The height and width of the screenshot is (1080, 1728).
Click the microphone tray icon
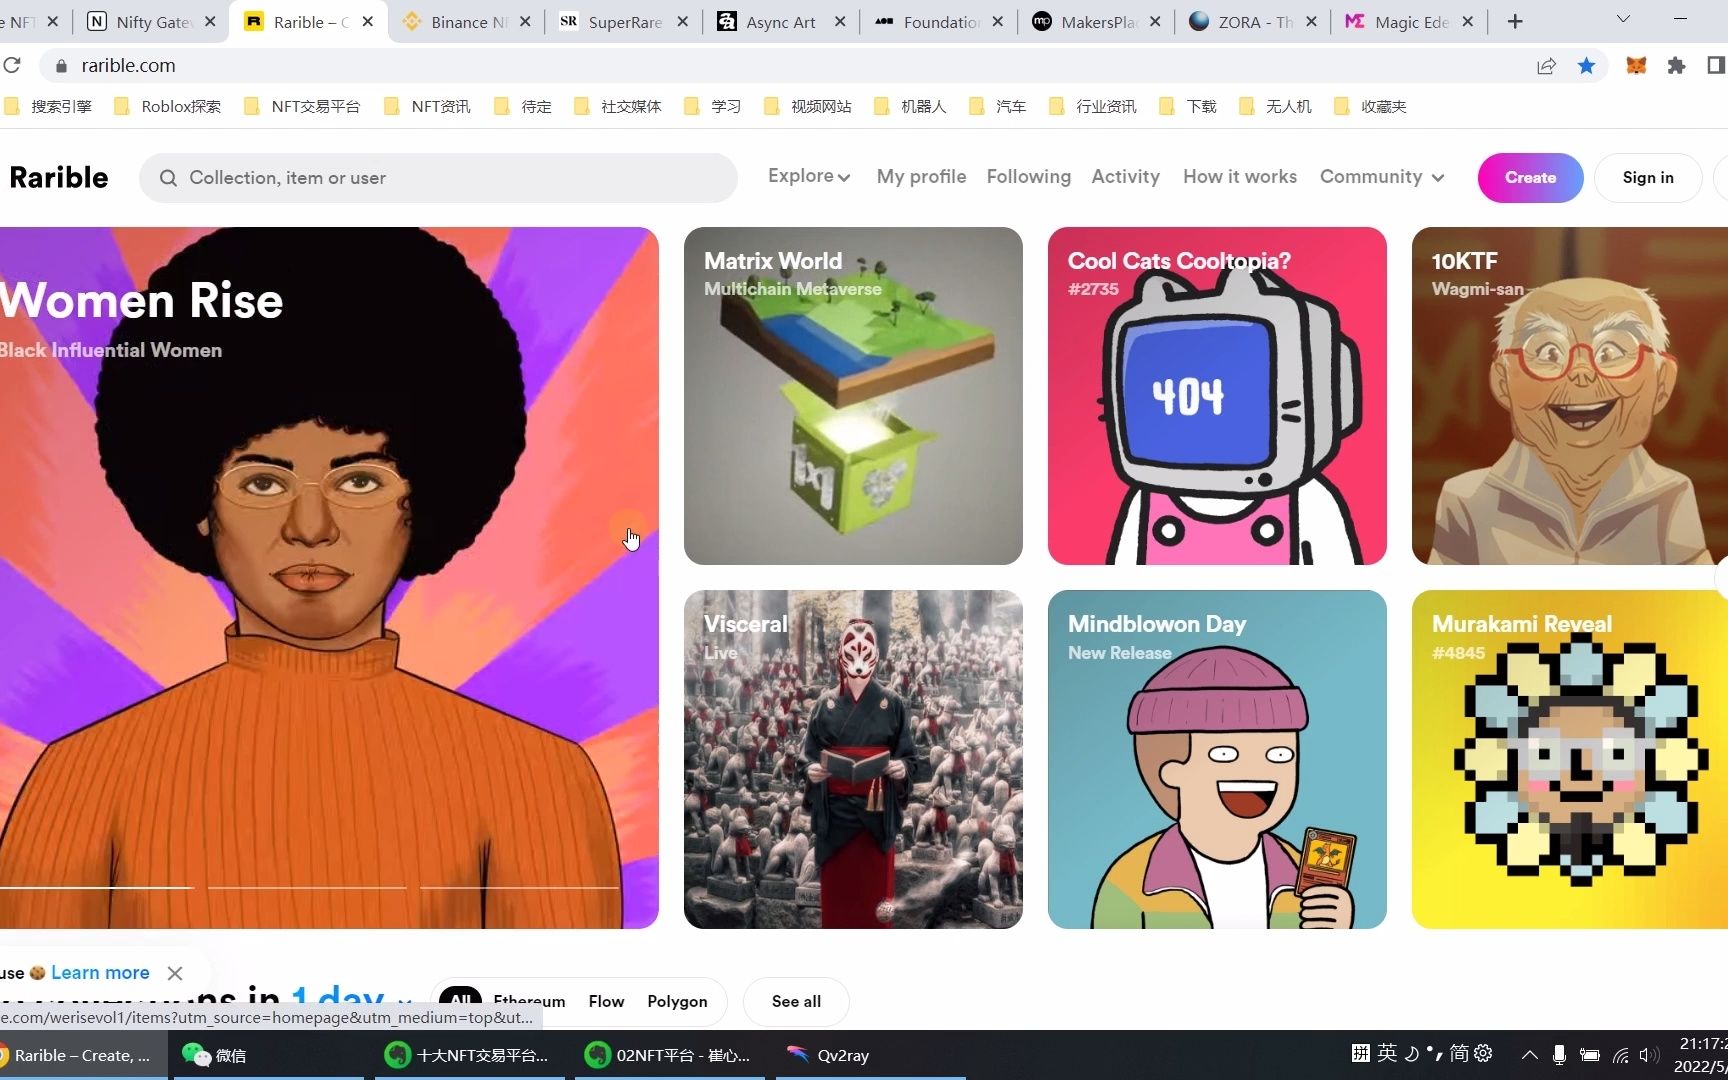point(1559,1055)
